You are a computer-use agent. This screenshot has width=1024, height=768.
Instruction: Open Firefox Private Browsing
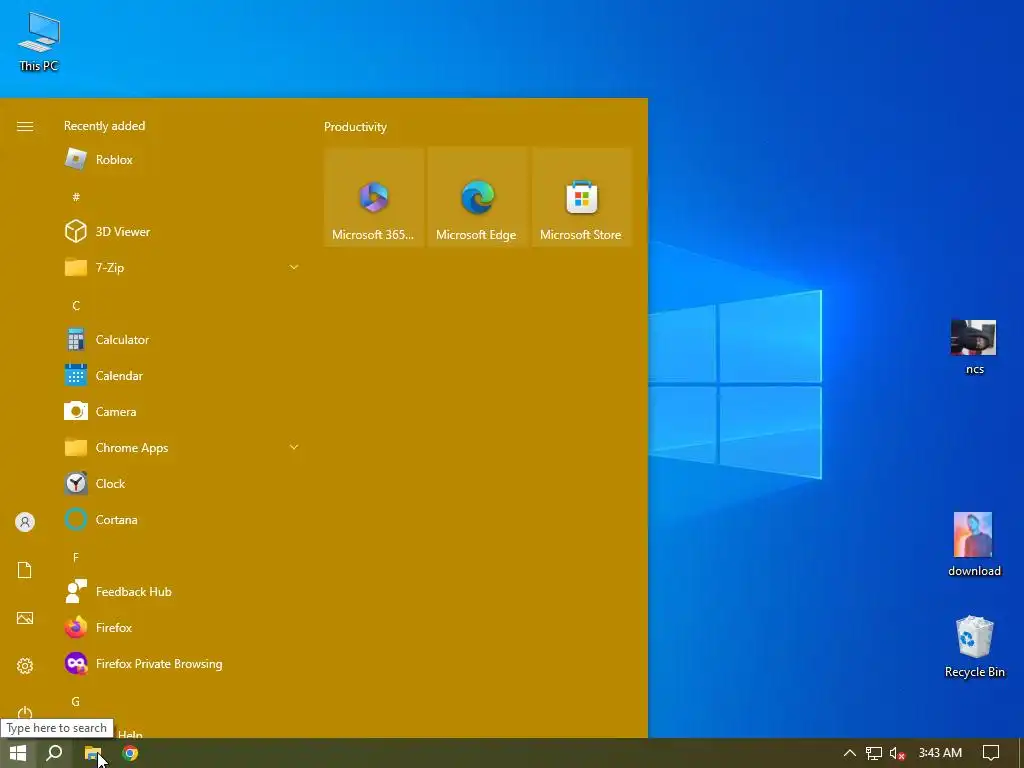(181, 664)
